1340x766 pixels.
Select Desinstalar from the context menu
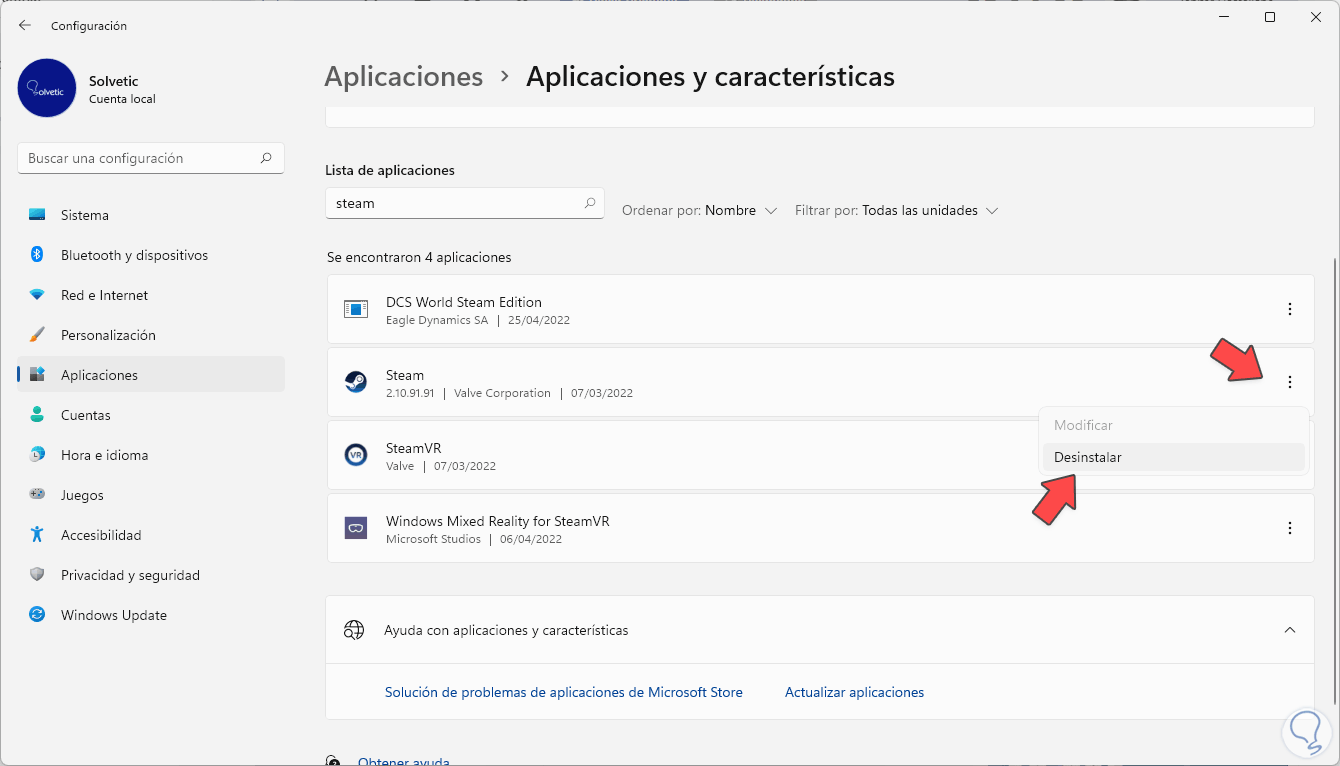click(1174, 457)
